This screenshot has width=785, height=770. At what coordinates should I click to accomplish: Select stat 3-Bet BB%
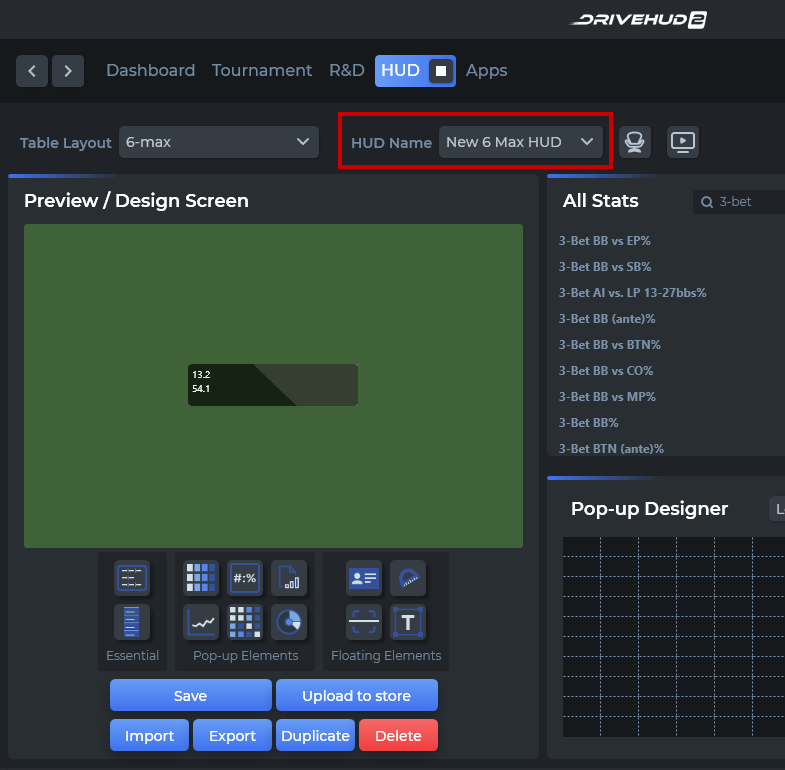[x=588, y=423]
